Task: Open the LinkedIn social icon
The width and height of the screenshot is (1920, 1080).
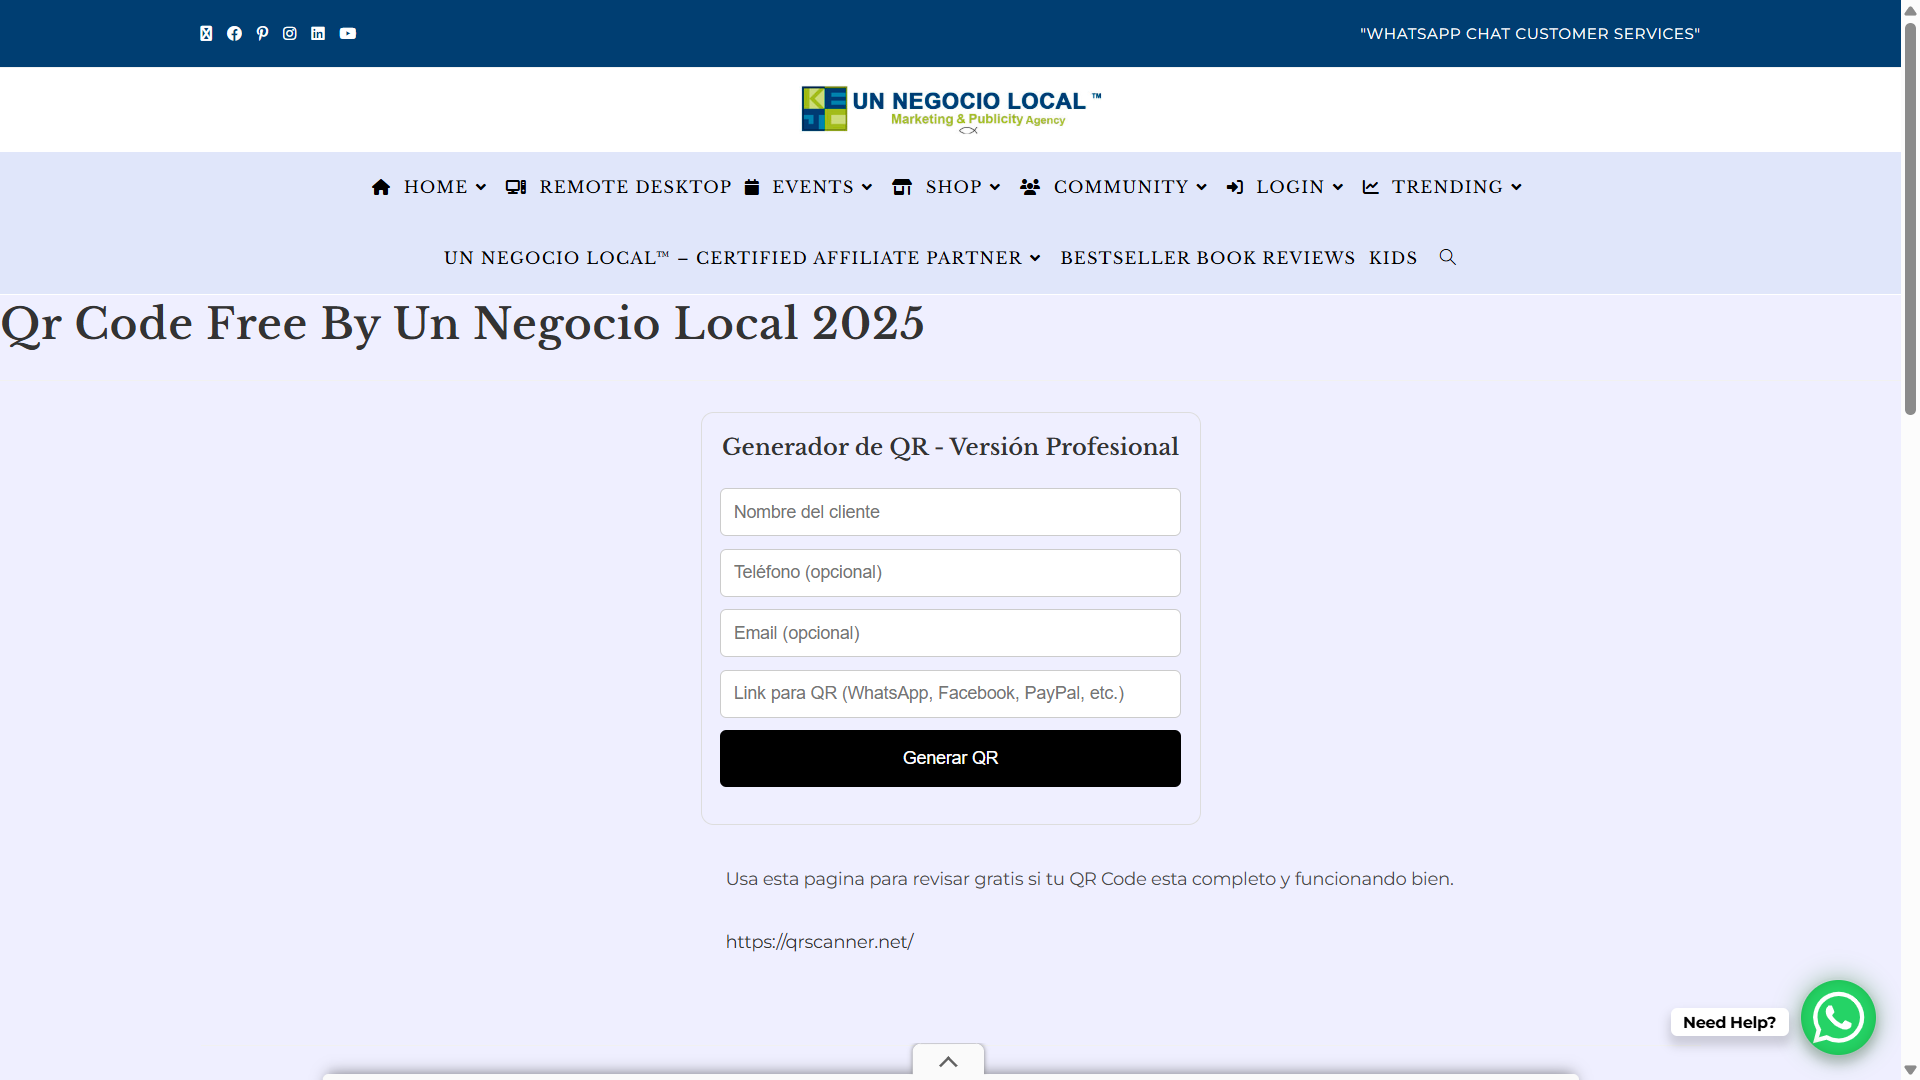Action: [x=318, y=33]
